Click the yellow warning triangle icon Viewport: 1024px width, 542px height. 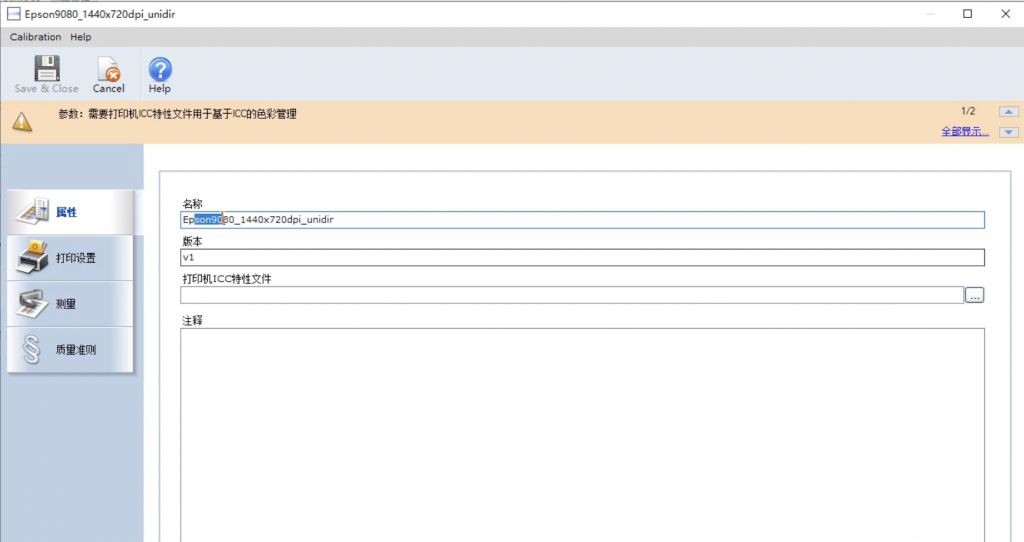22,121
